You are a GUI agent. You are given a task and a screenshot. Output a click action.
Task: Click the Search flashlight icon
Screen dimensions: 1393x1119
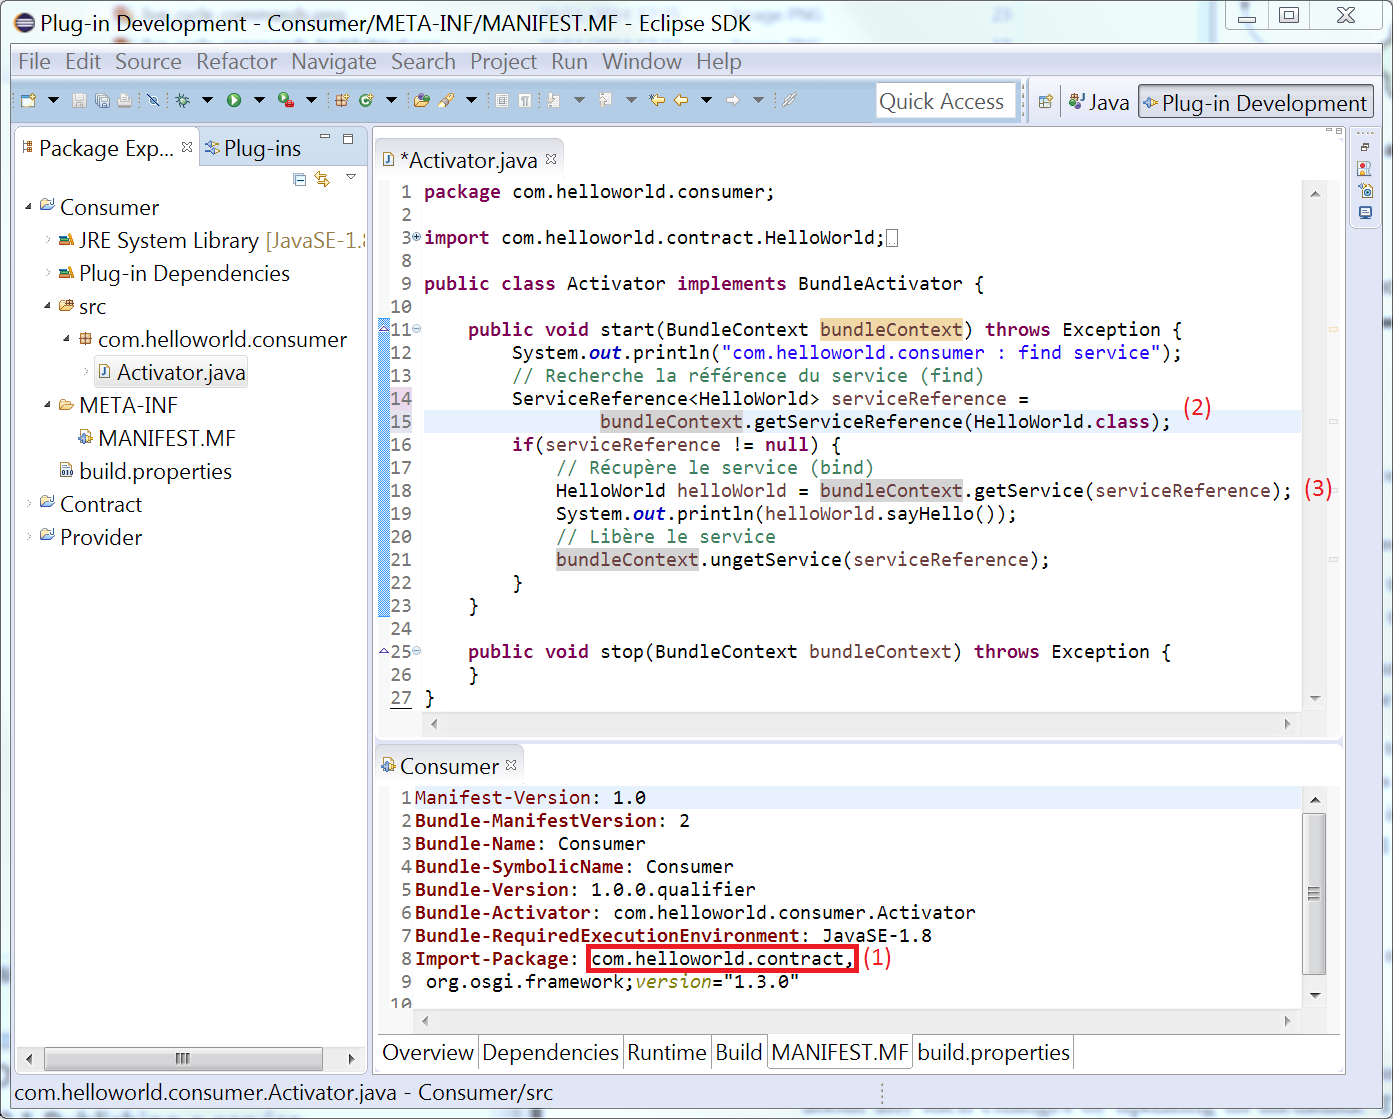coord(446,100)
